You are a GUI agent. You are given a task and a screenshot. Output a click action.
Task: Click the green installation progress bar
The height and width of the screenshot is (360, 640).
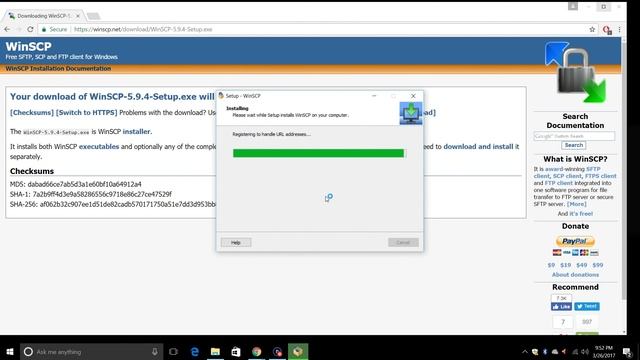318,153
